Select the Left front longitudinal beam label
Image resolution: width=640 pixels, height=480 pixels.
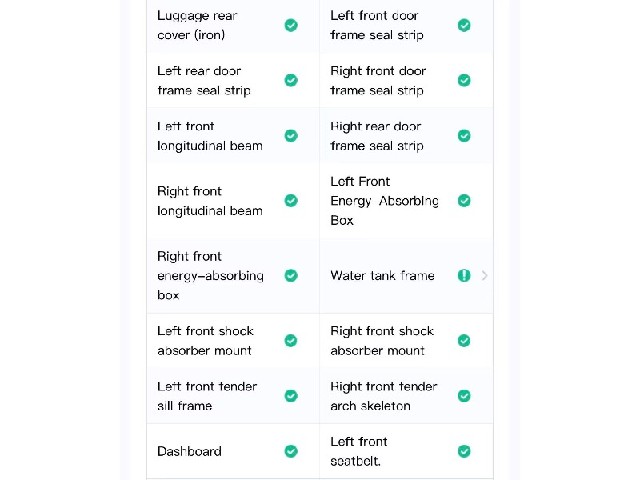(x=210, y=136)
